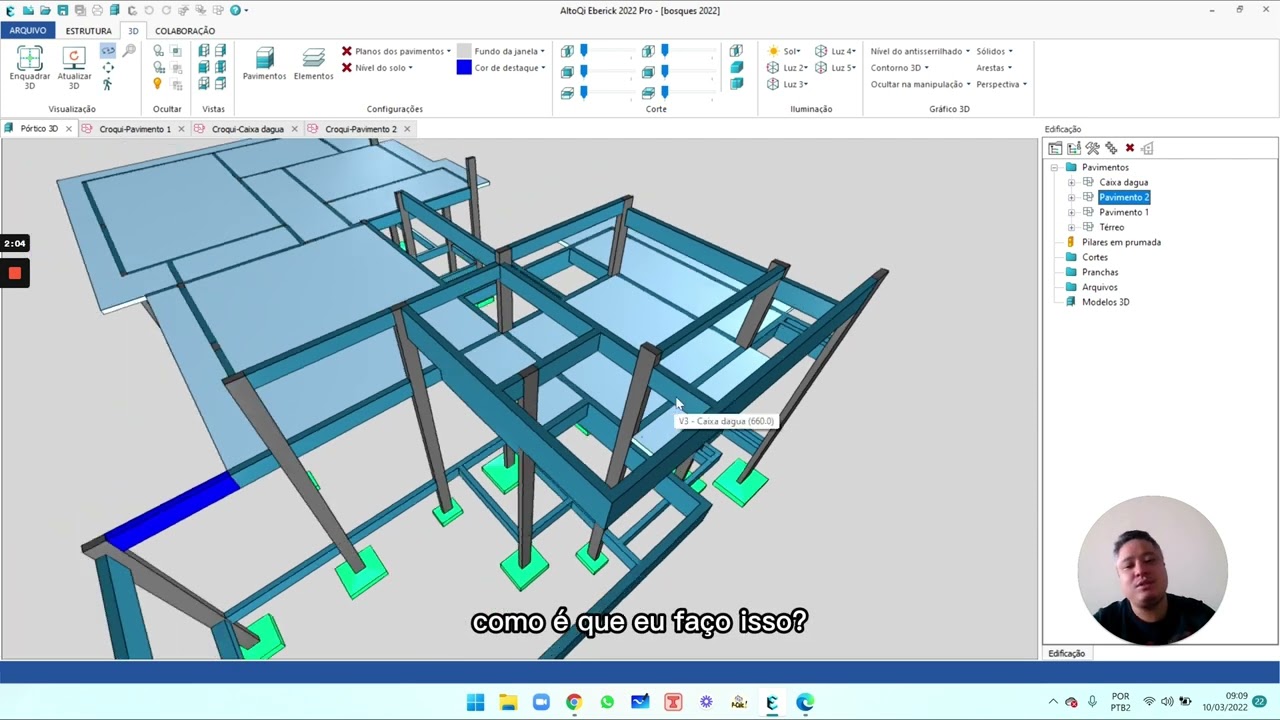This screenshot has height=720, width=1280.
Task: Expand the Caixa dagua tree node
Action: click(1071, 183)
